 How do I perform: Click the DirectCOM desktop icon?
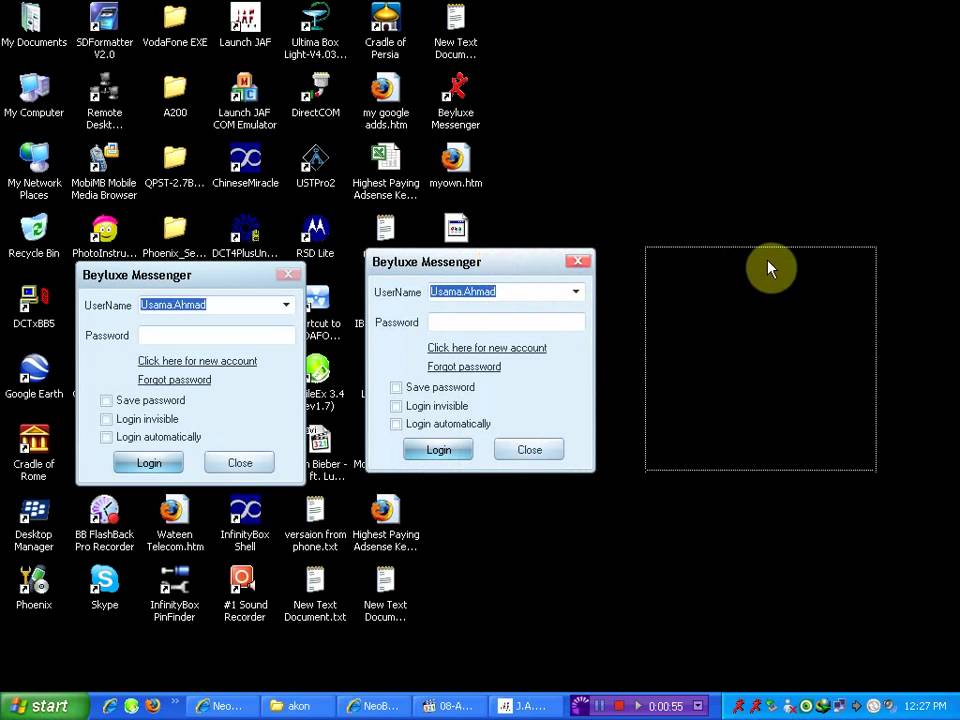pos(315,95)
